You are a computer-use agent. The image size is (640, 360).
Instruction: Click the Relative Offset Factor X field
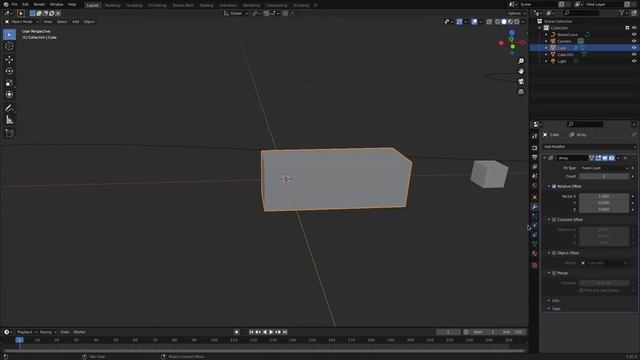(604, 196)
